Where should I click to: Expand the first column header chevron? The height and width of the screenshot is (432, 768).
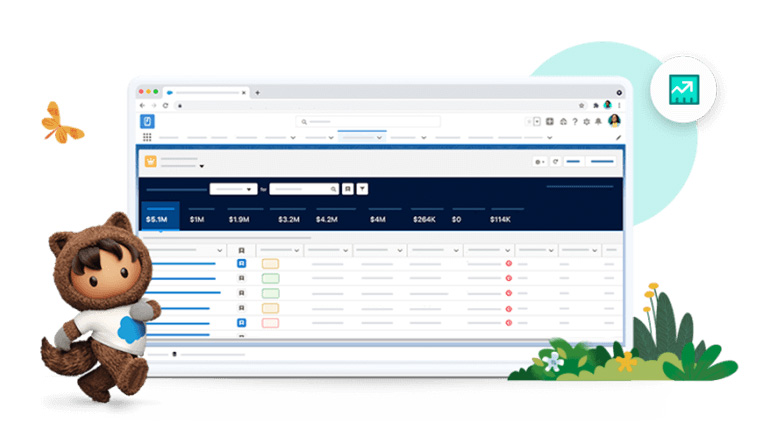(219, 249)
